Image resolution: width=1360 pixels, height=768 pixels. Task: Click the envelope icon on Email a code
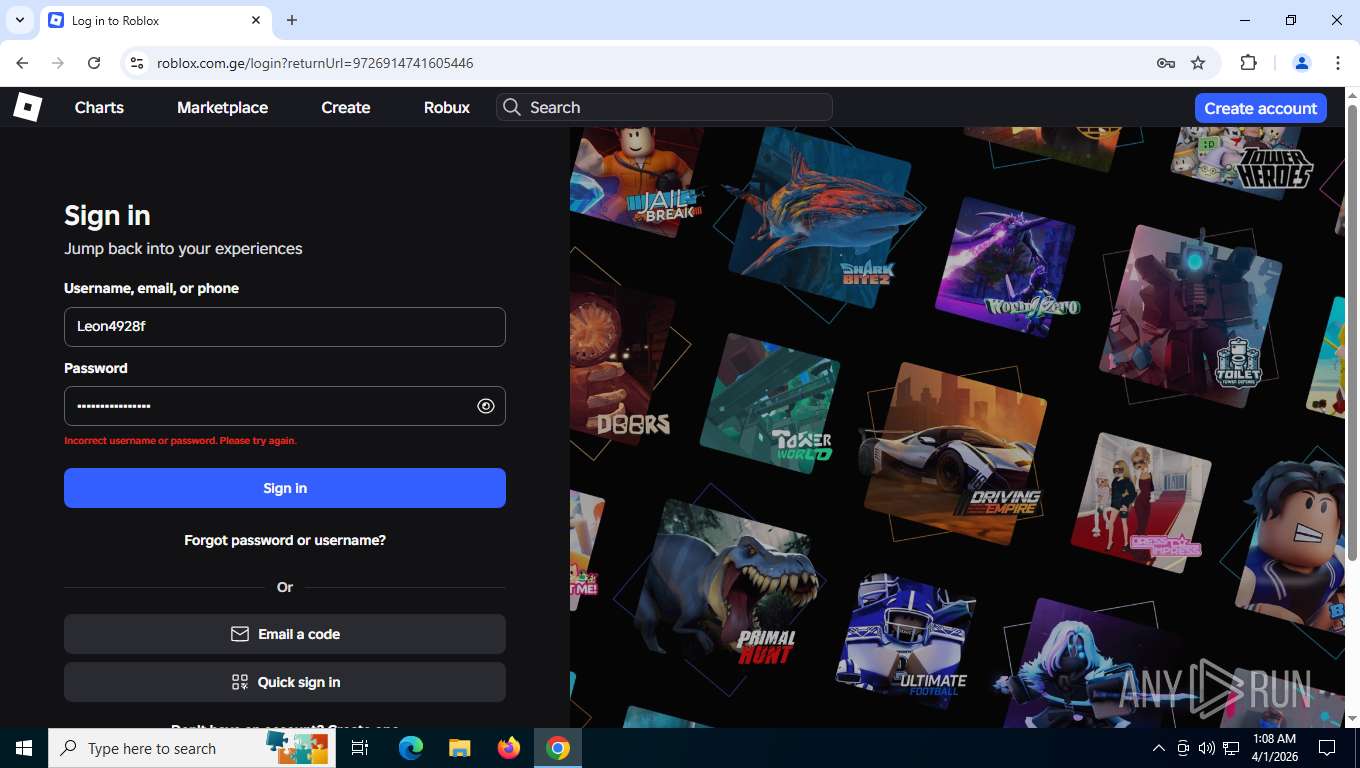pos(240,634)
